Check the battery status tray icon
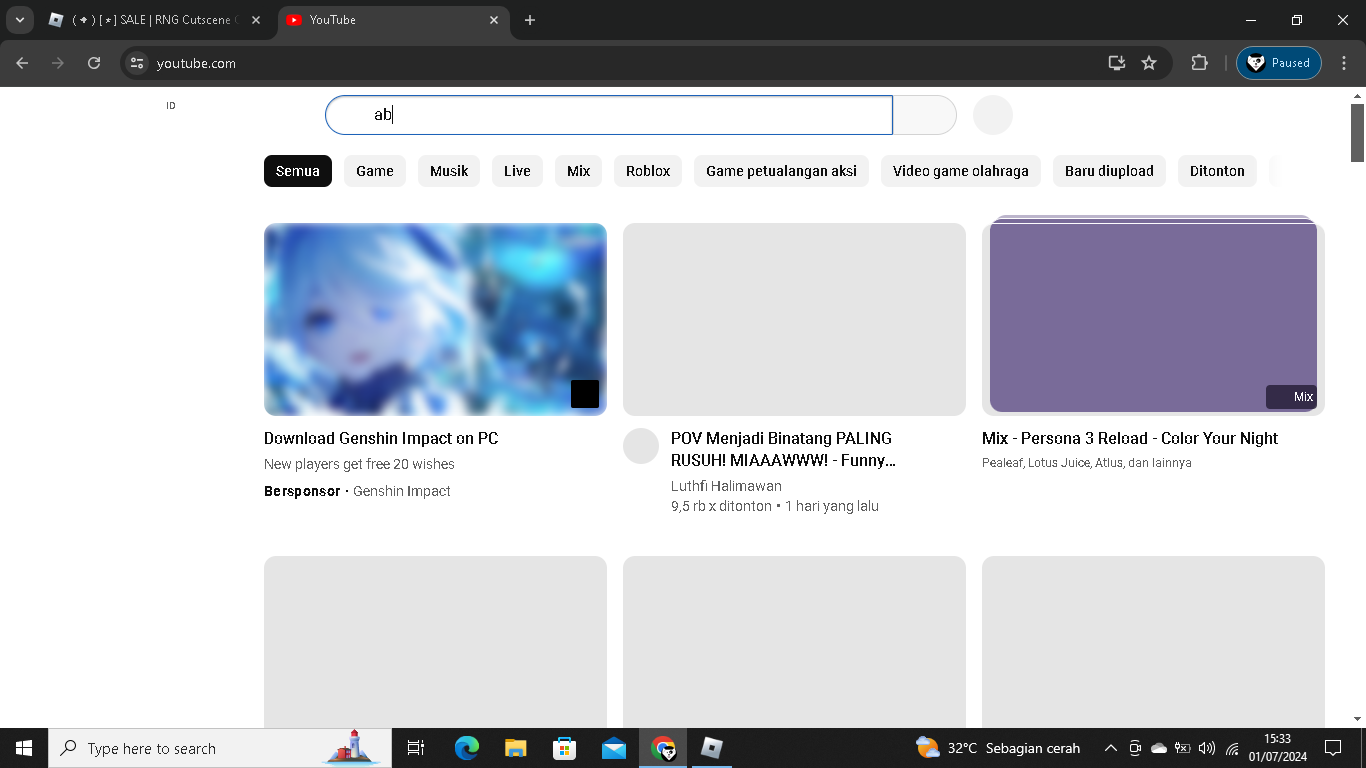This screenshot has width=1366, height=768. coord(1183,748)
